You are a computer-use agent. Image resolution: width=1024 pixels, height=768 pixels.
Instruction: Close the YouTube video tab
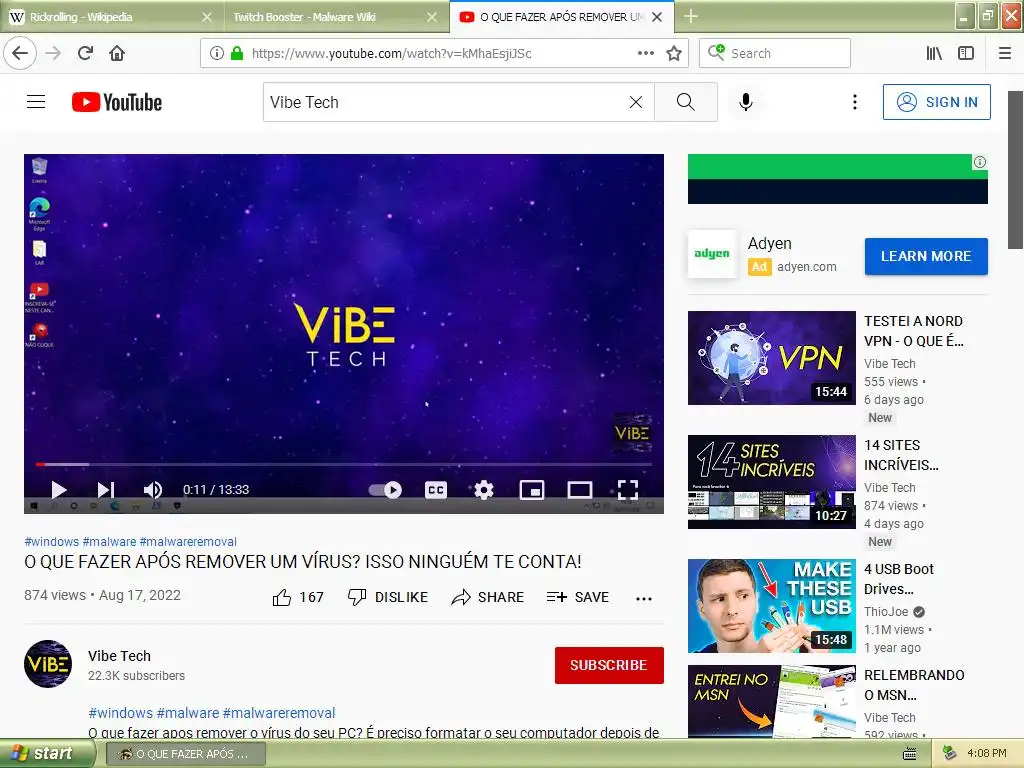click(x=657, y=17)
